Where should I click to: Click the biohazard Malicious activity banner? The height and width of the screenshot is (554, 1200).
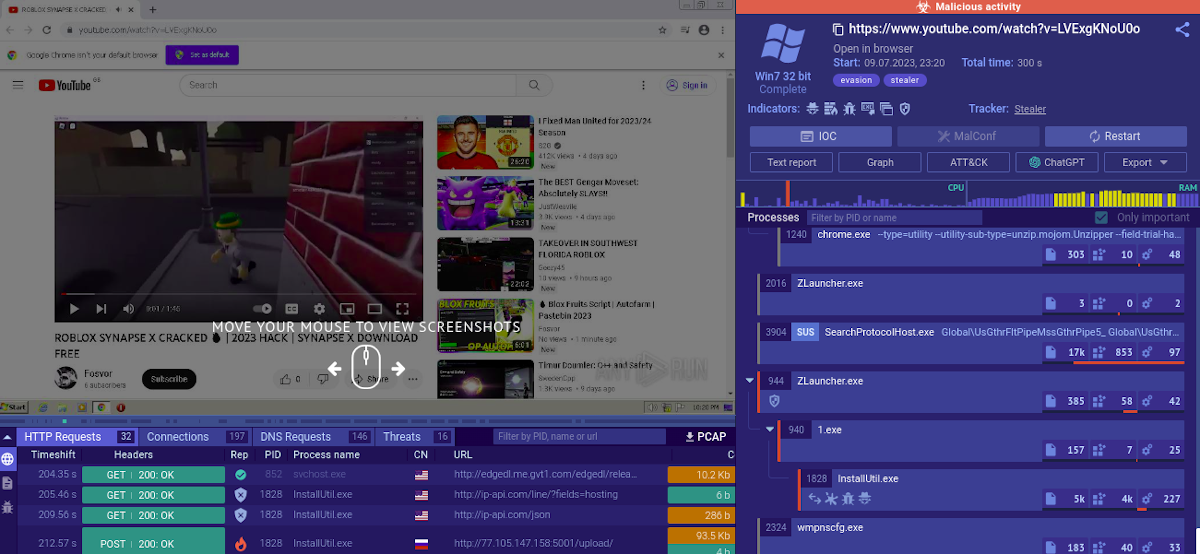pos(967,7)
